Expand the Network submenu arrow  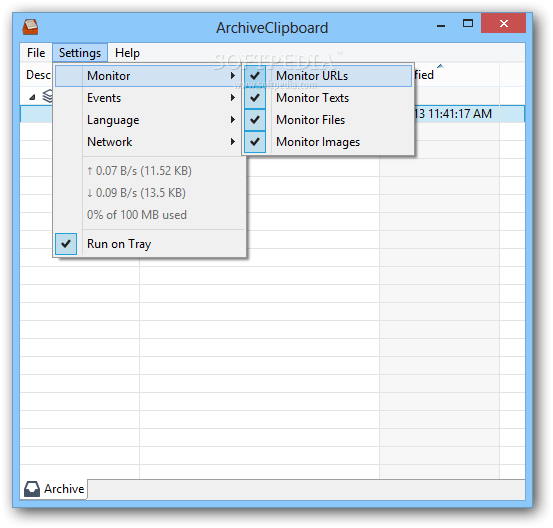(232, 142)
